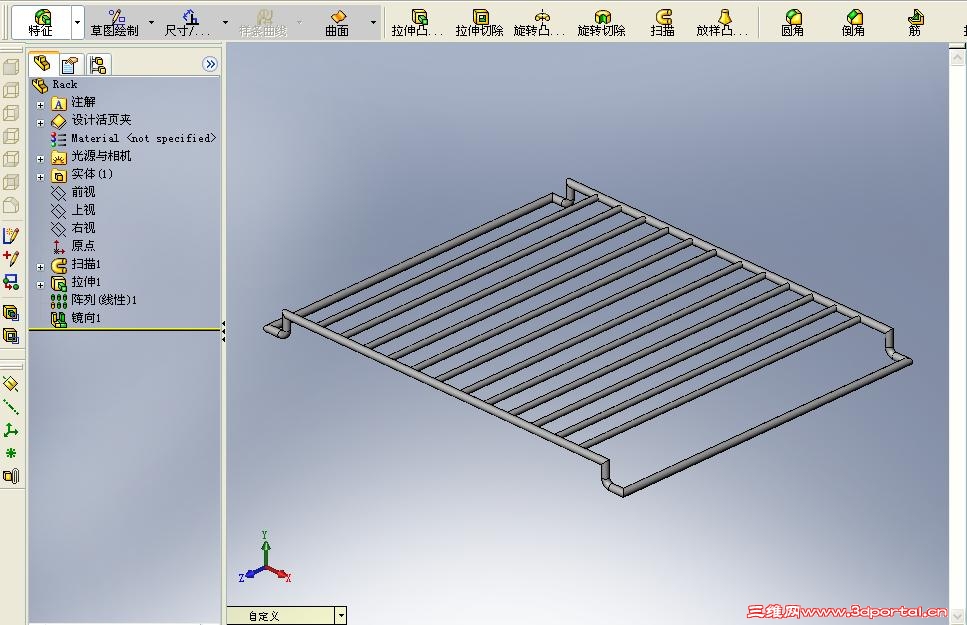Open dropdown arrow next to 草图绘制

(152, 23)
